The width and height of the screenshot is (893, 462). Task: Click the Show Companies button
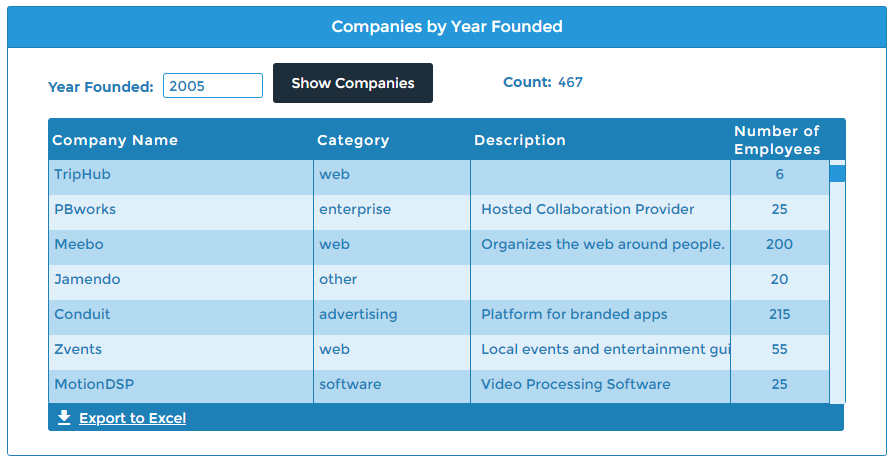click(x=353, y=83)
